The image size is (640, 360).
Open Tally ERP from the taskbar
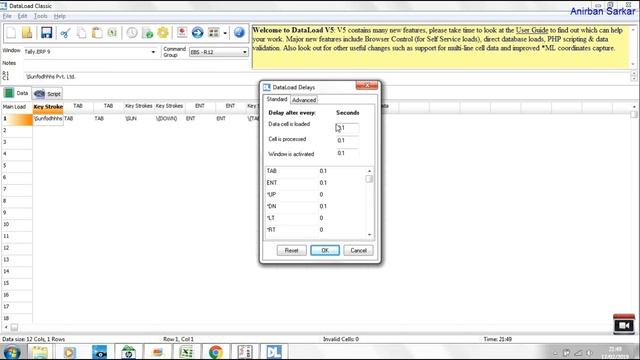[245, 352]
